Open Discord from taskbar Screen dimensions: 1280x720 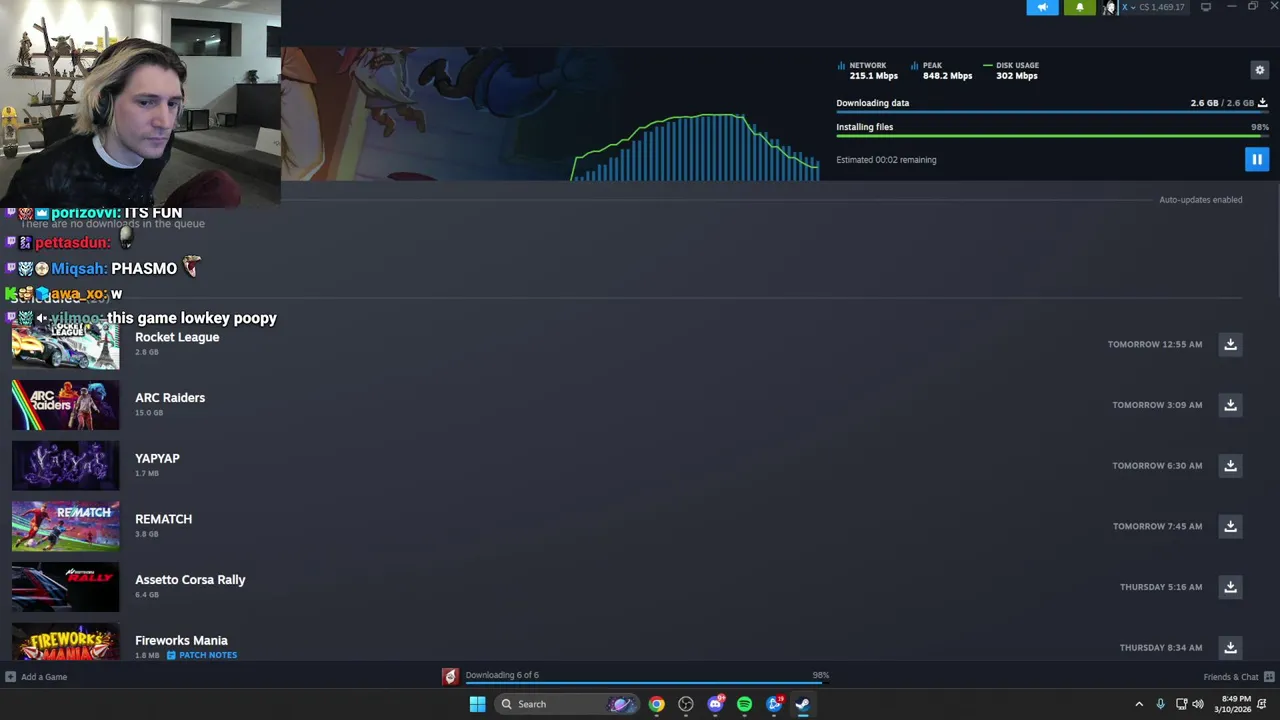point(715,704)
